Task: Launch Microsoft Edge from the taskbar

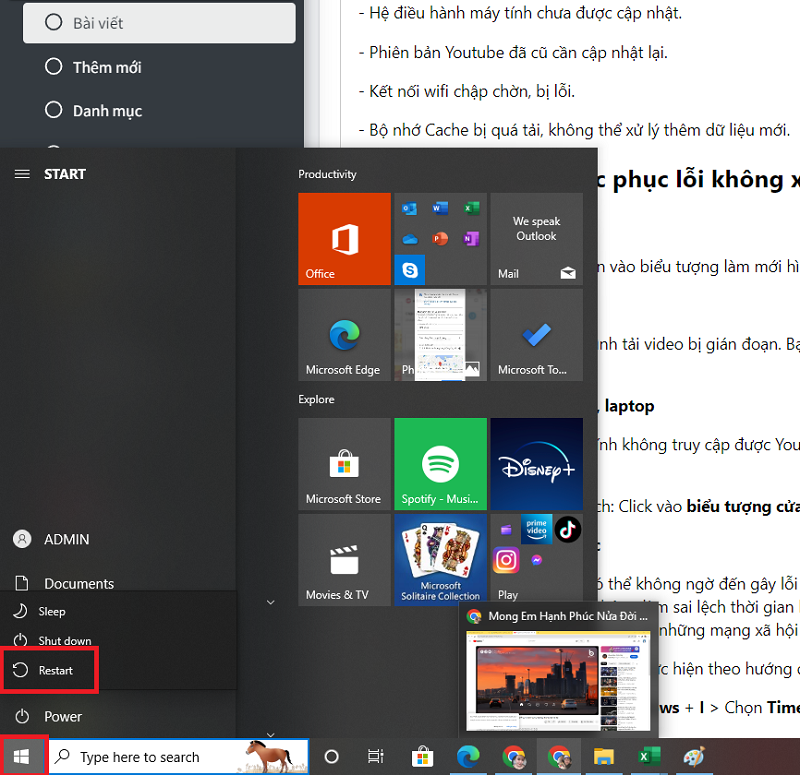Action: [x=468, y=756]
